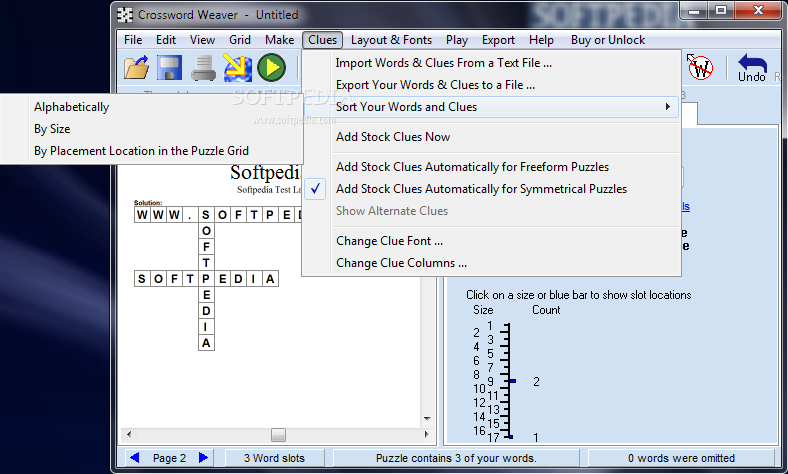
Task: Open the Edit menu
Action: click(166, 40)
